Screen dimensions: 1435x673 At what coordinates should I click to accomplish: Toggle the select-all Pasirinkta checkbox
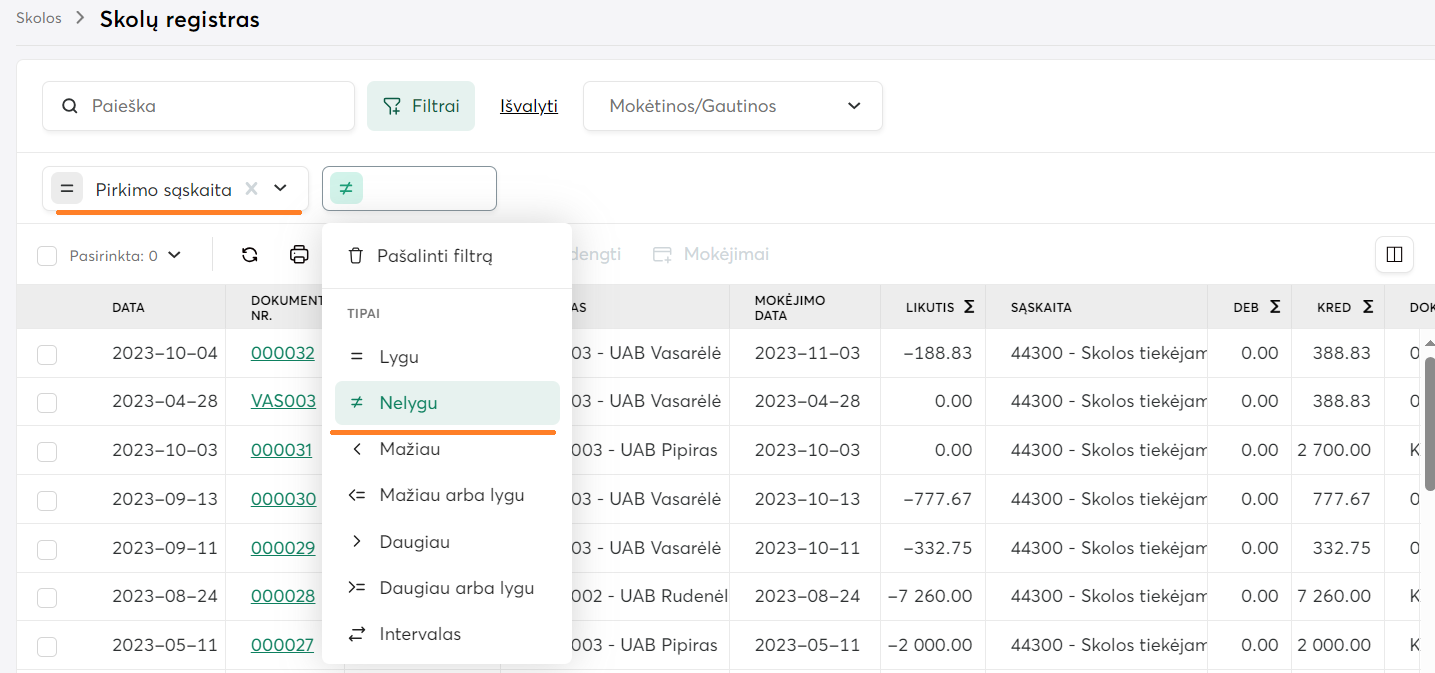coord(47,256)
